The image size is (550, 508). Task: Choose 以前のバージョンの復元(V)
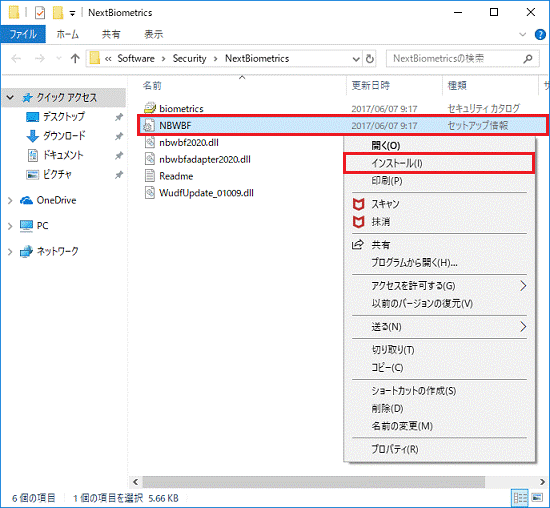click(439, 303)
